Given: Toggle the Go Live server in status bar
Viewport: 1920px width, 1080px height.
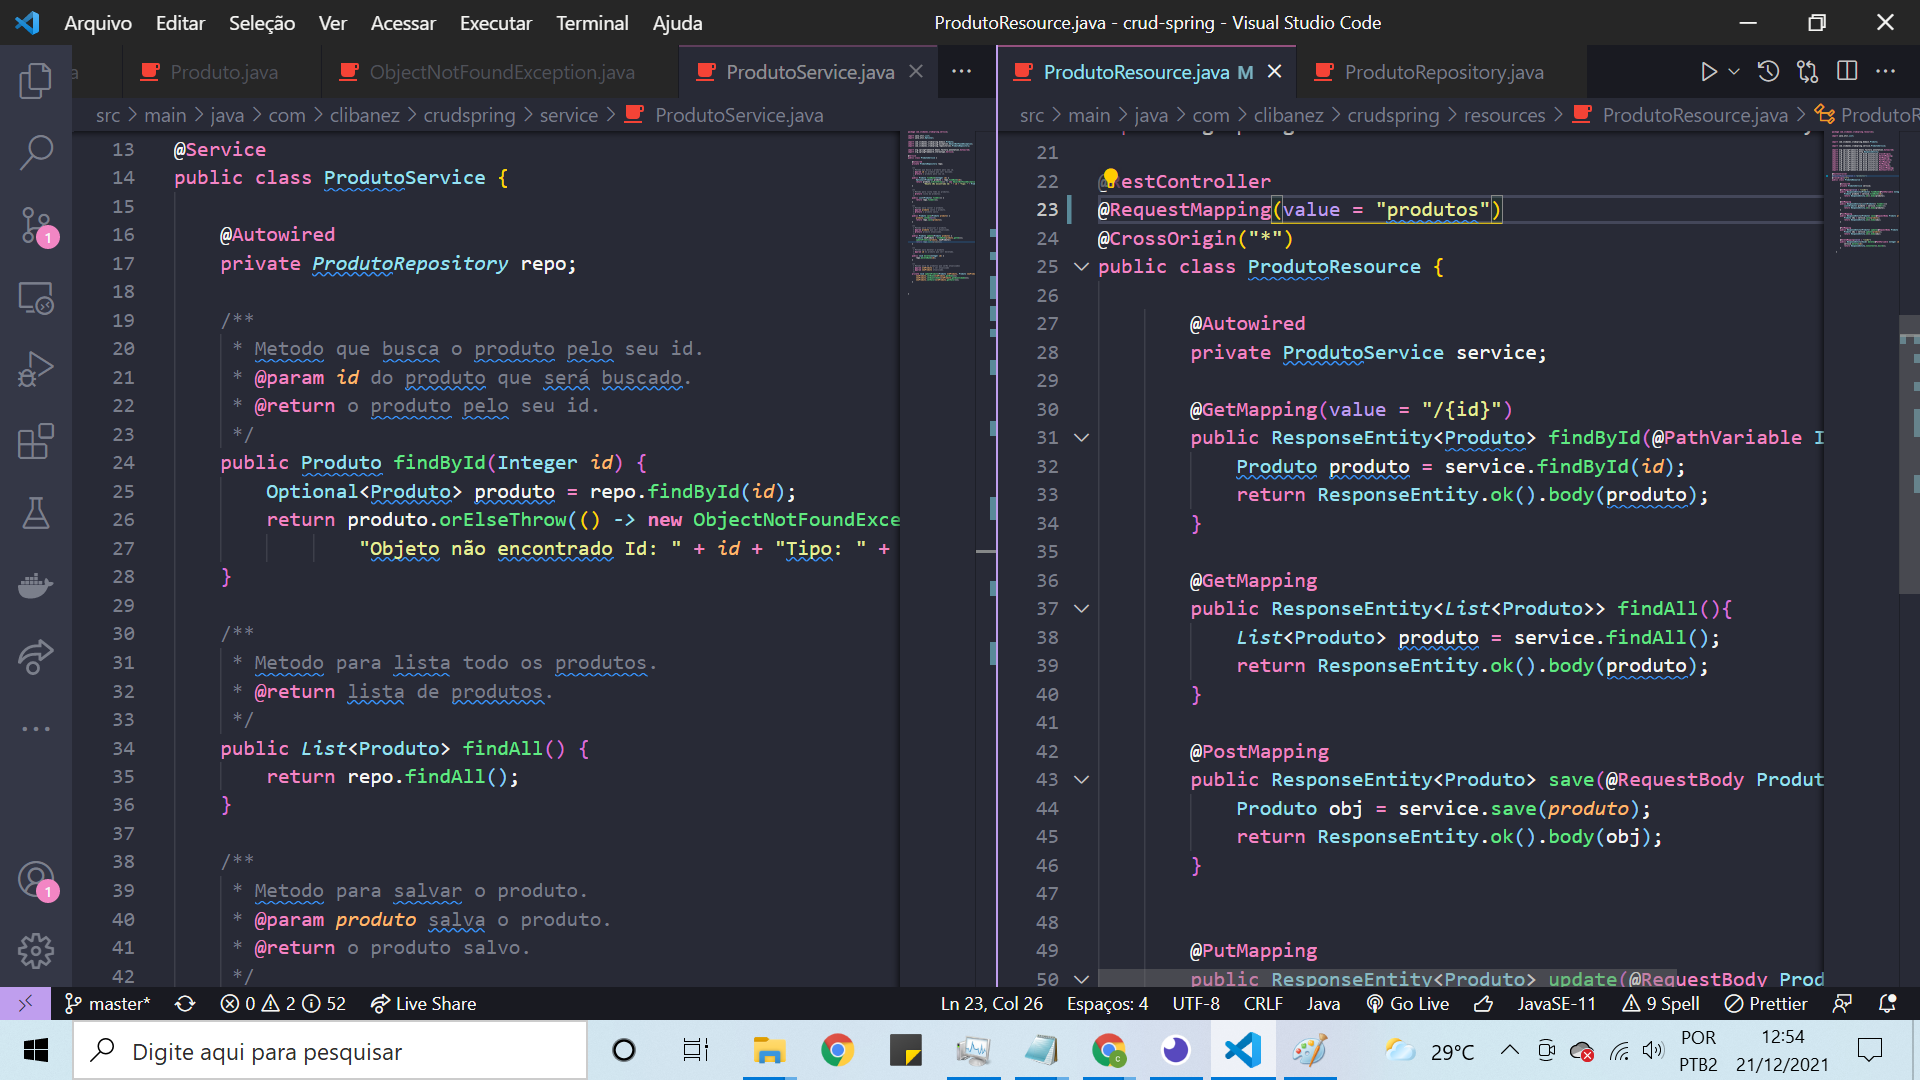Looking at the screenshot, I should click(x=1407, y=1003).
